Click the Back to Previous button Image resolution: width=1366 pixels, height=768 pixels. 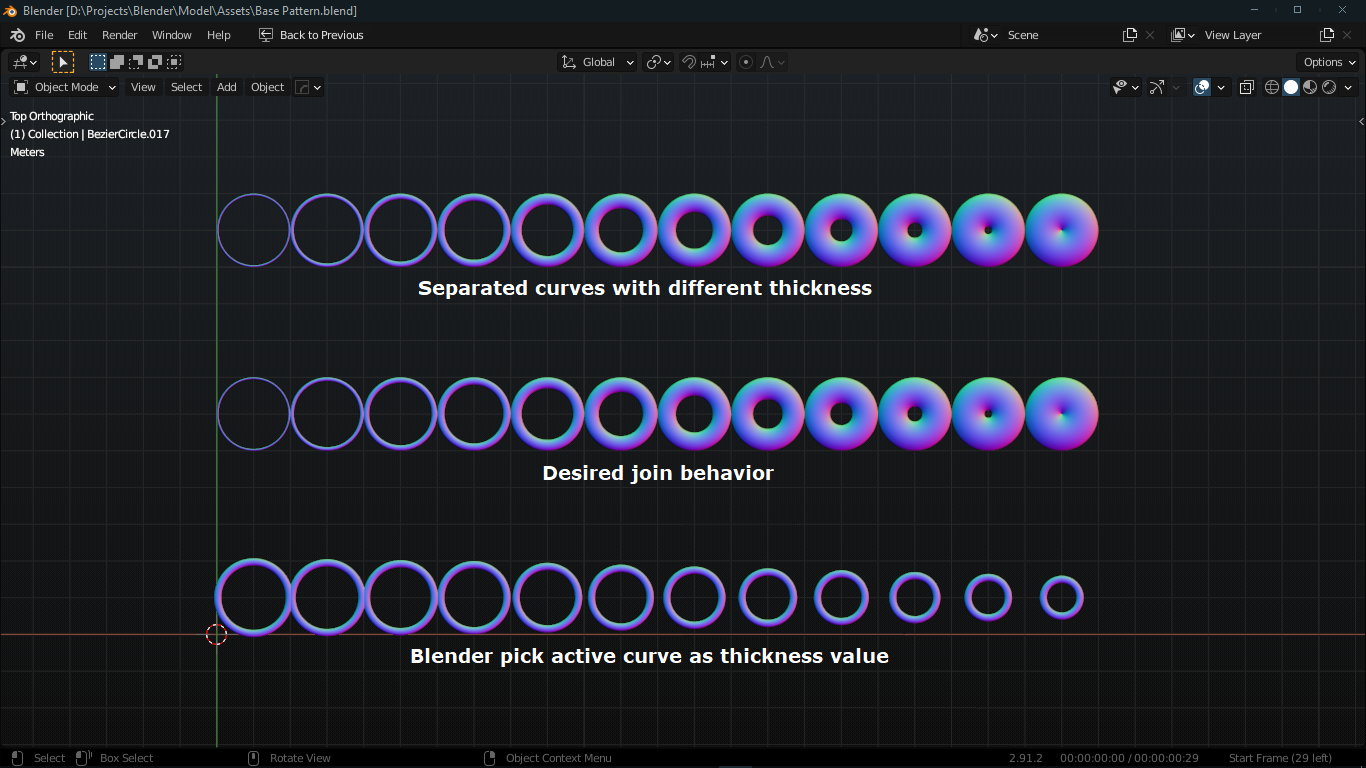[311, 35]
